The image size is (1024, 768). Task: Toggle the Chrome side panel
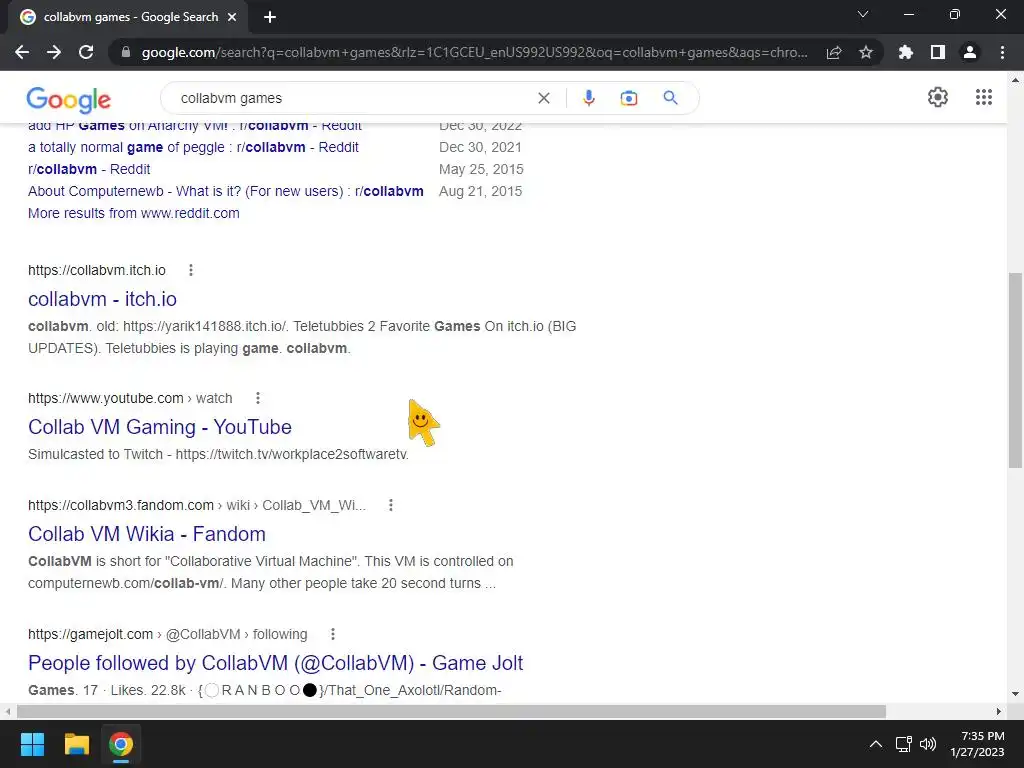(x=938, y=52)
